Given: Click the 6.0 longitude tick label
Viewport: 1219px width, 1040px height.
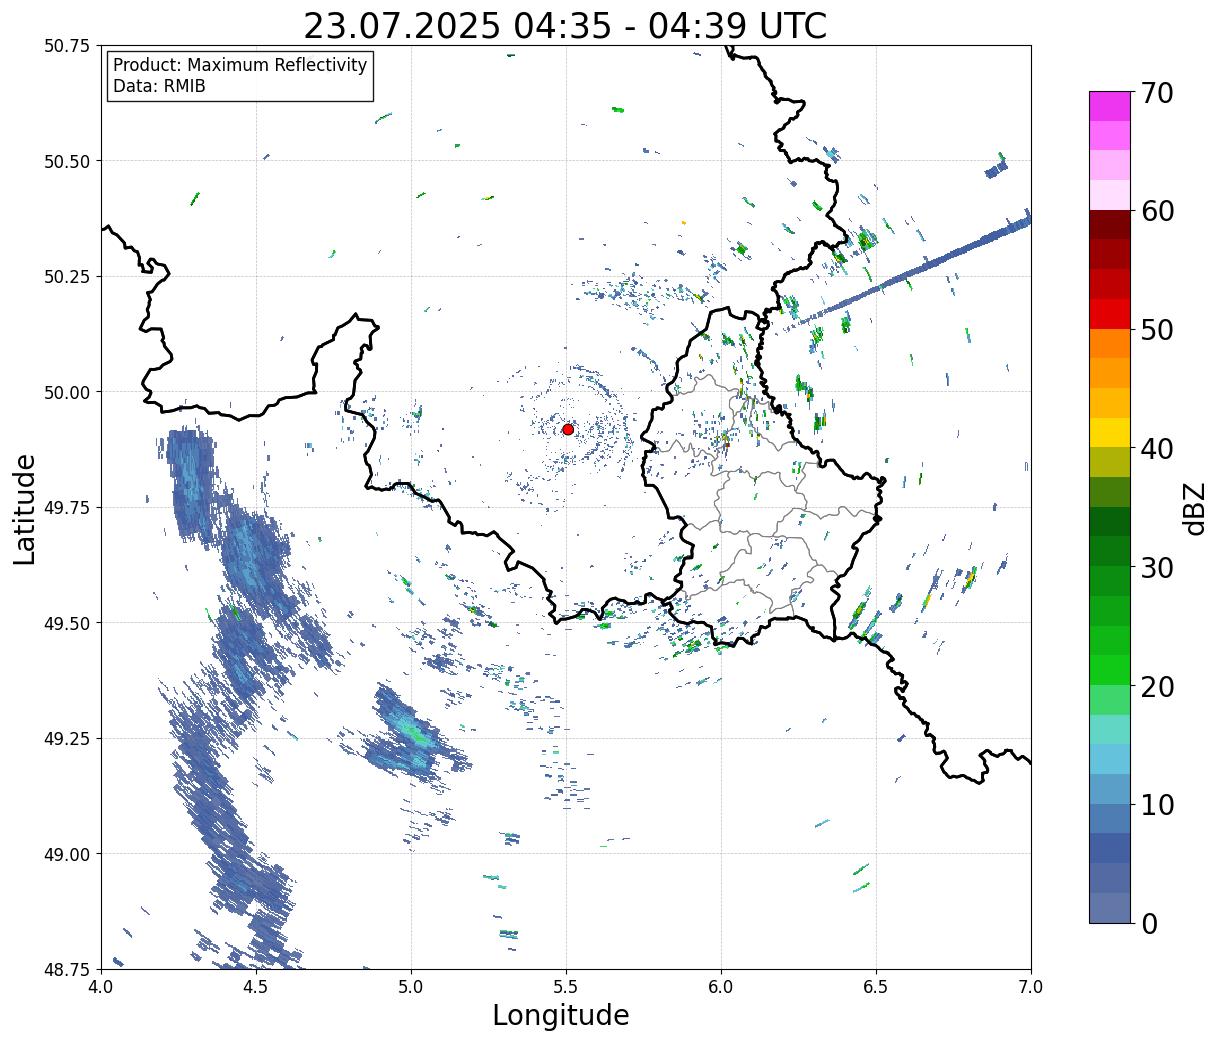Looking at the screenshot, I should [x=721, y=987].
